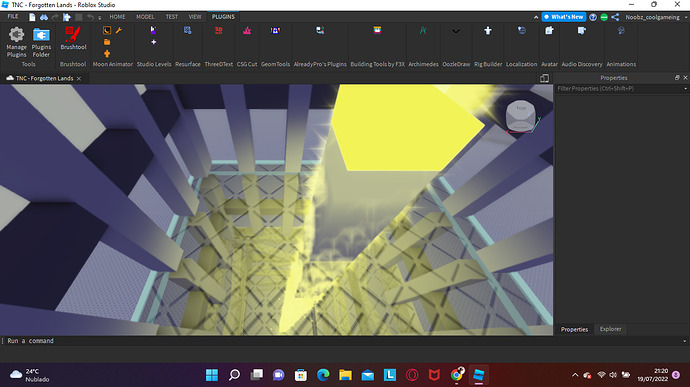Click the Studio Levels sparkle icon

pos(154,42)
